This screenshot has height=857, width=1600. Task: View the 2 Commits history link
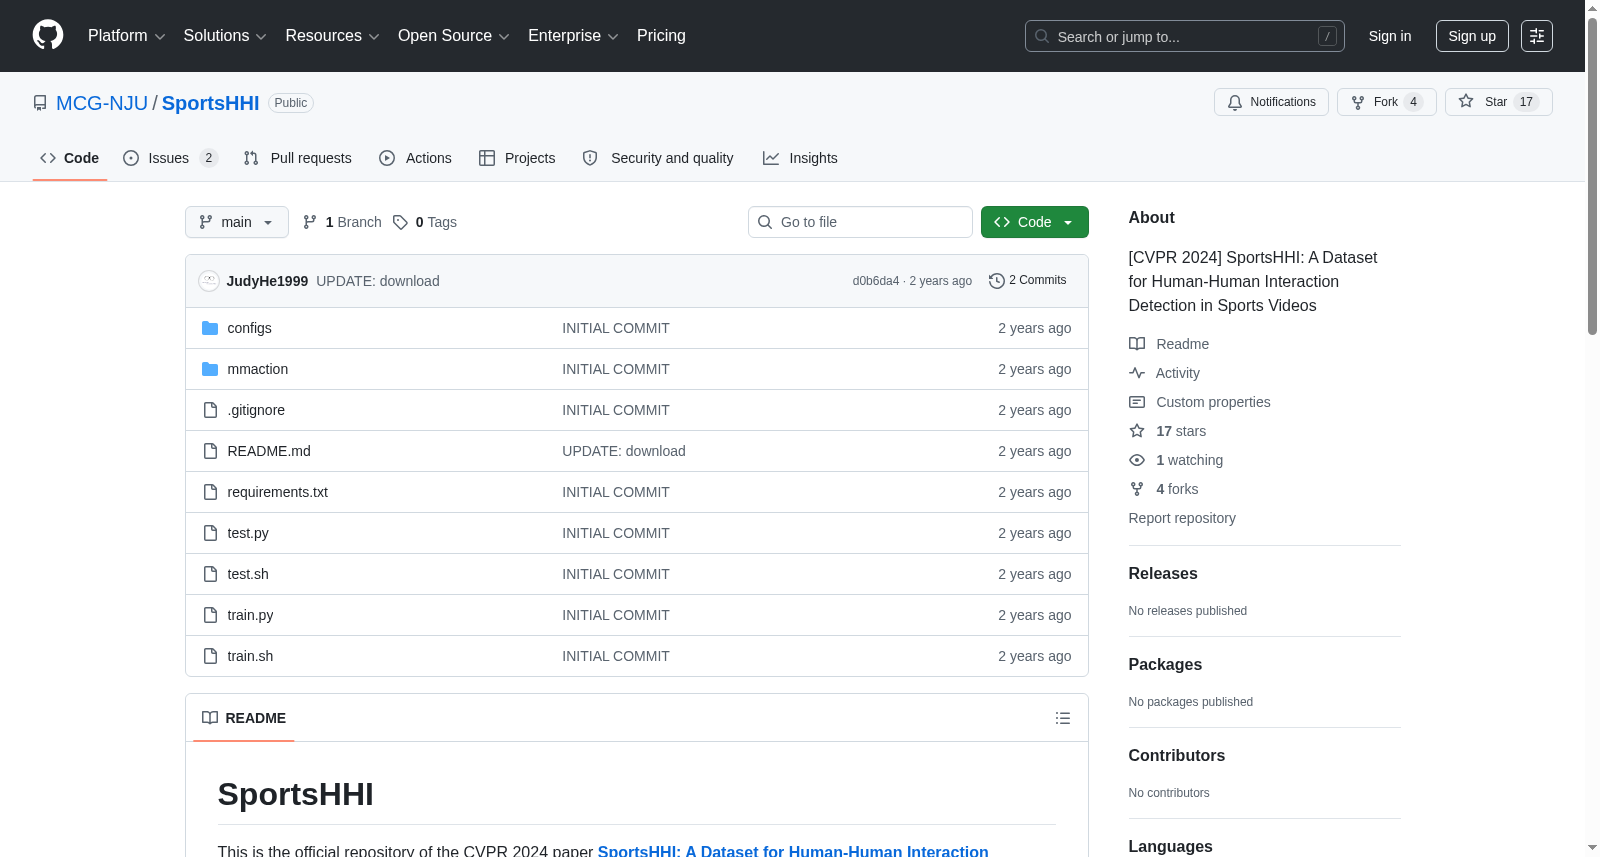tap(1027, 281)
